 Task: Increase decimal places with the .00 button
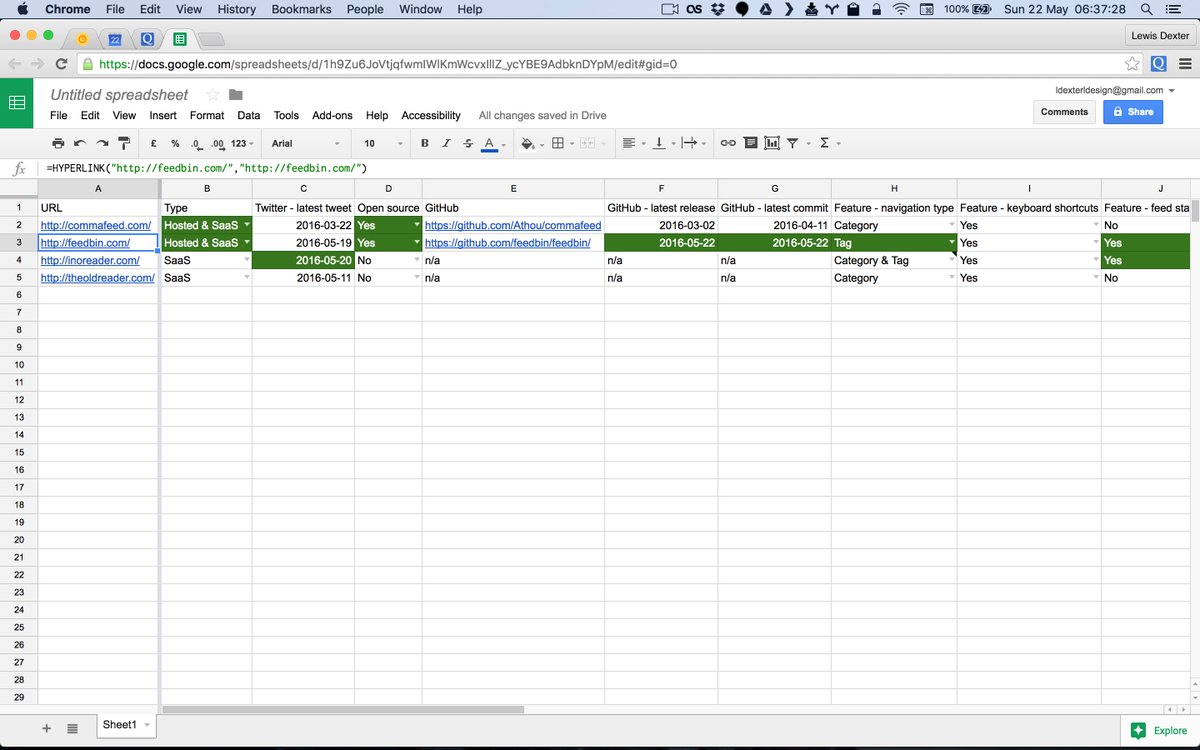217,143
